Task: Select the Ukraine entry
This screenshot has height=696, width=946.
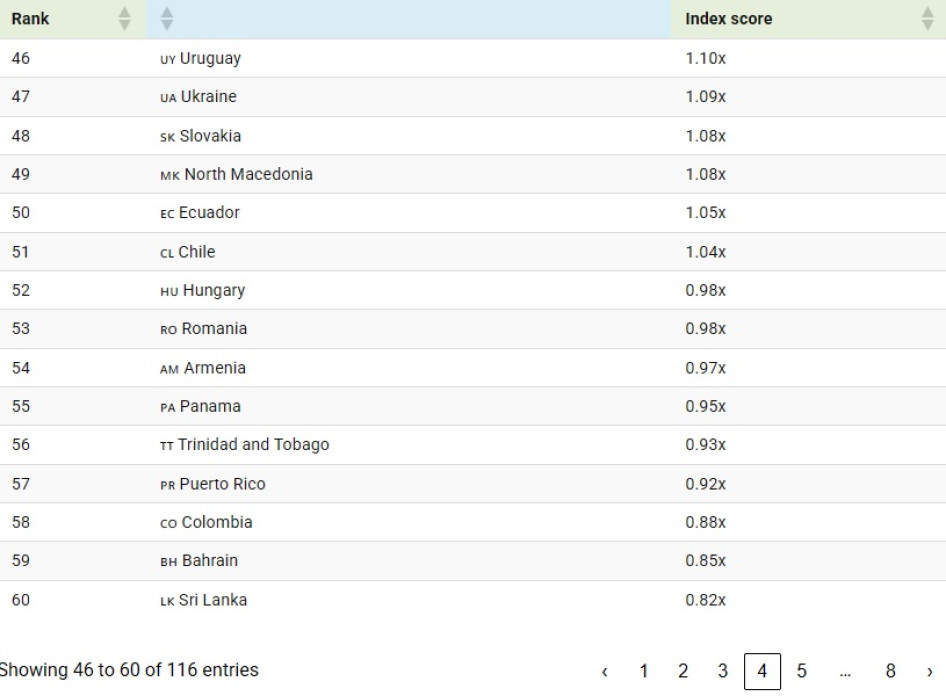Action: click(x=208, y=97)
